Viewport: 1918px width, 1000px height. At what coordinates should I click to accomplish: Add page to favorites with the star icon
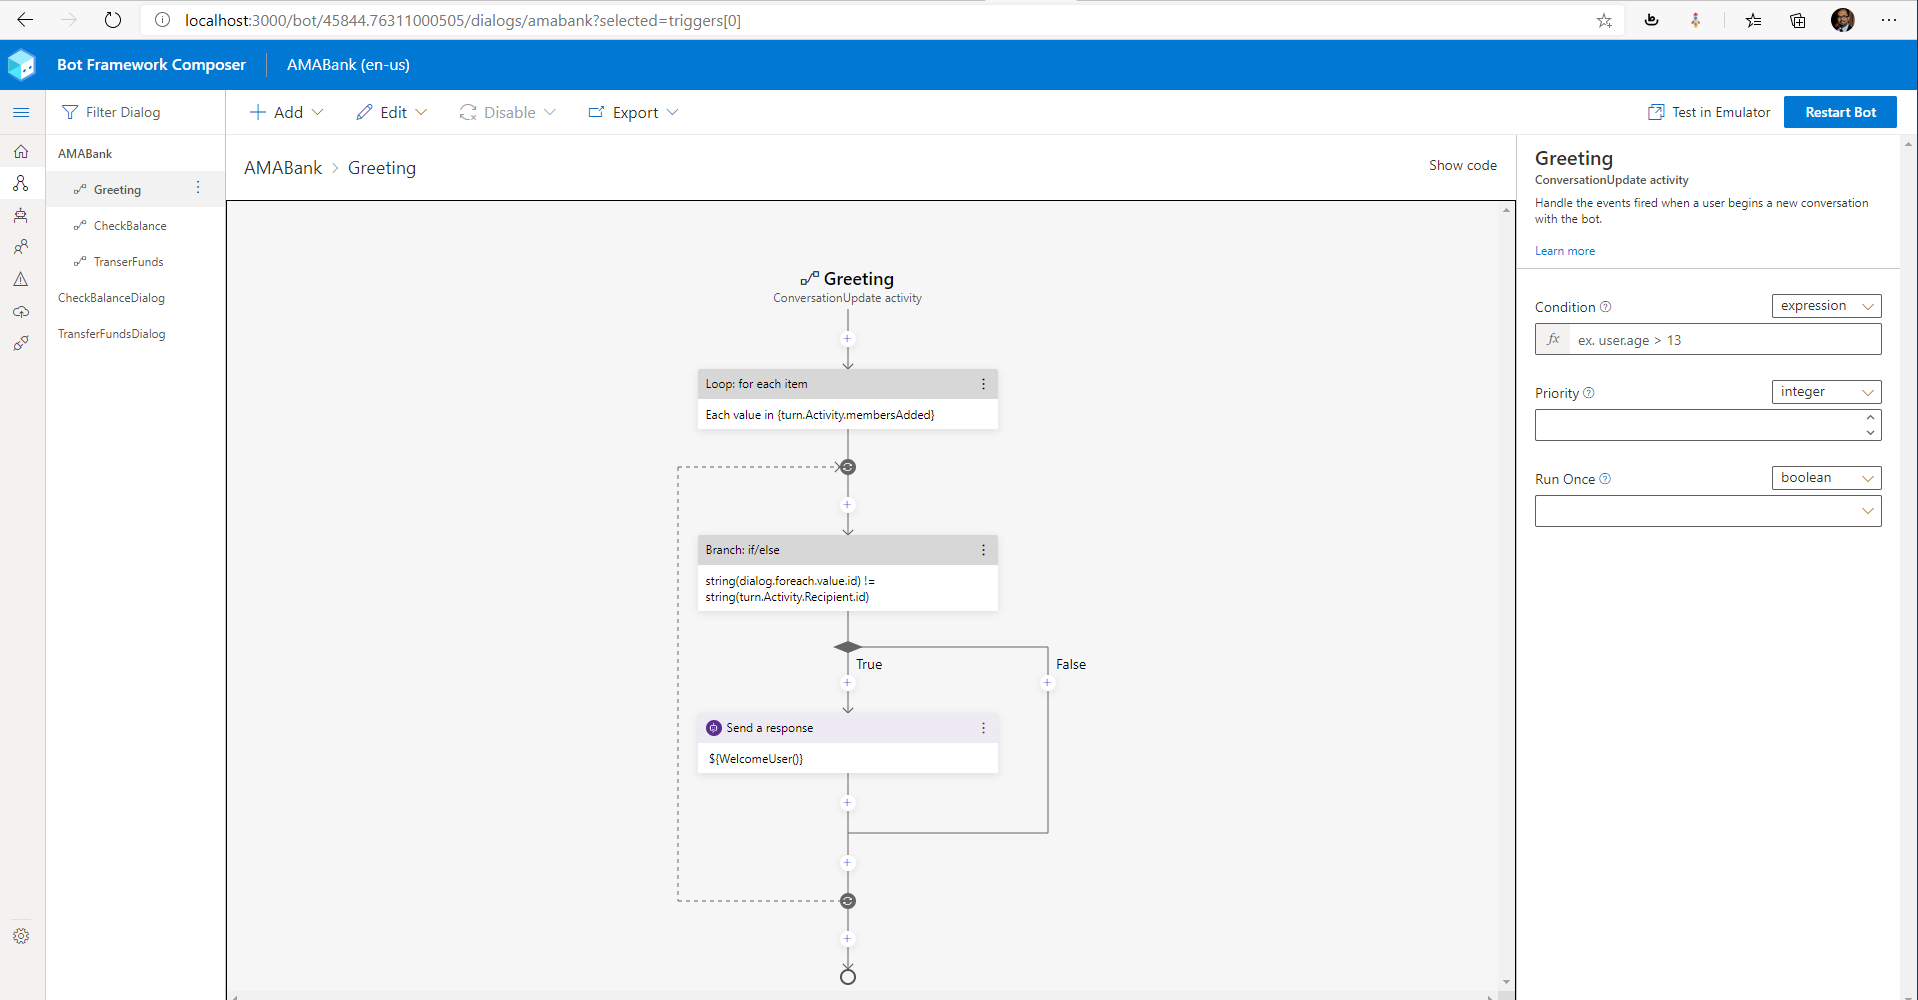click(1604, 20)
